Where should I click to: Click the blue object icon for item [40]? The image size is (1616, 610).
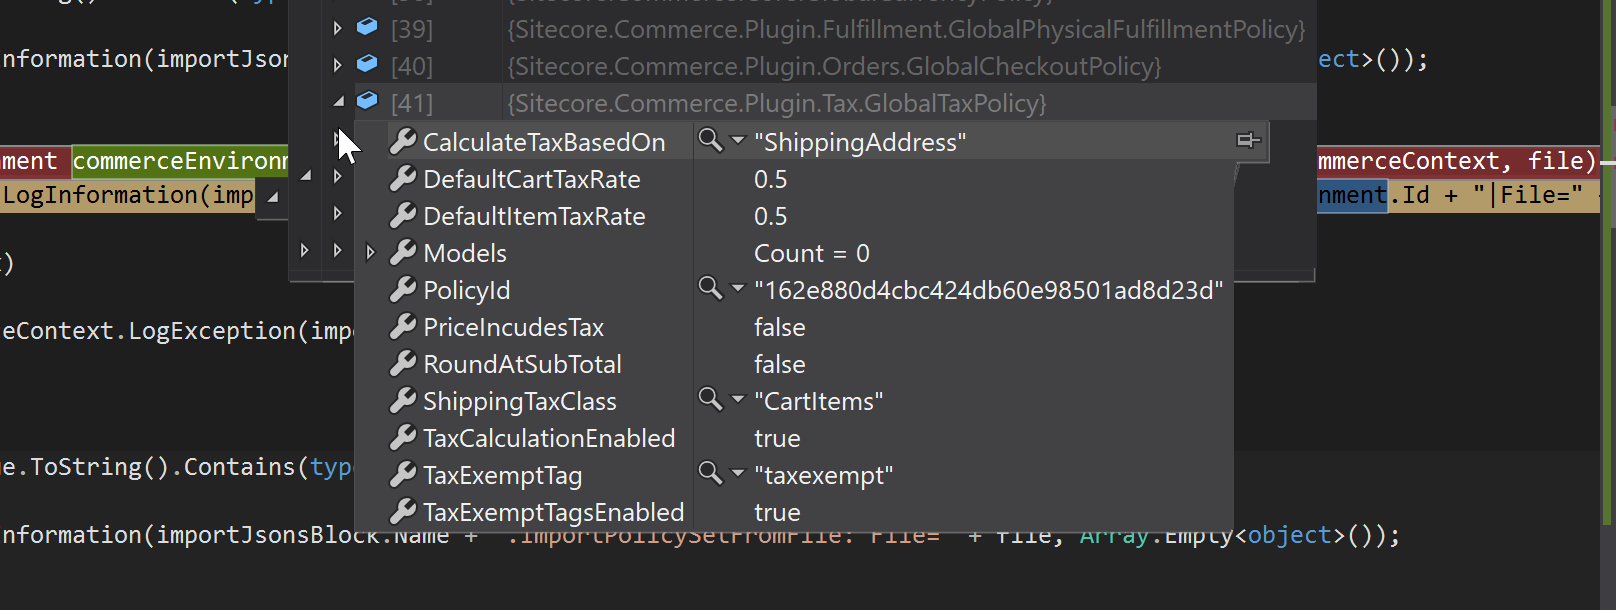coord(367,64)
